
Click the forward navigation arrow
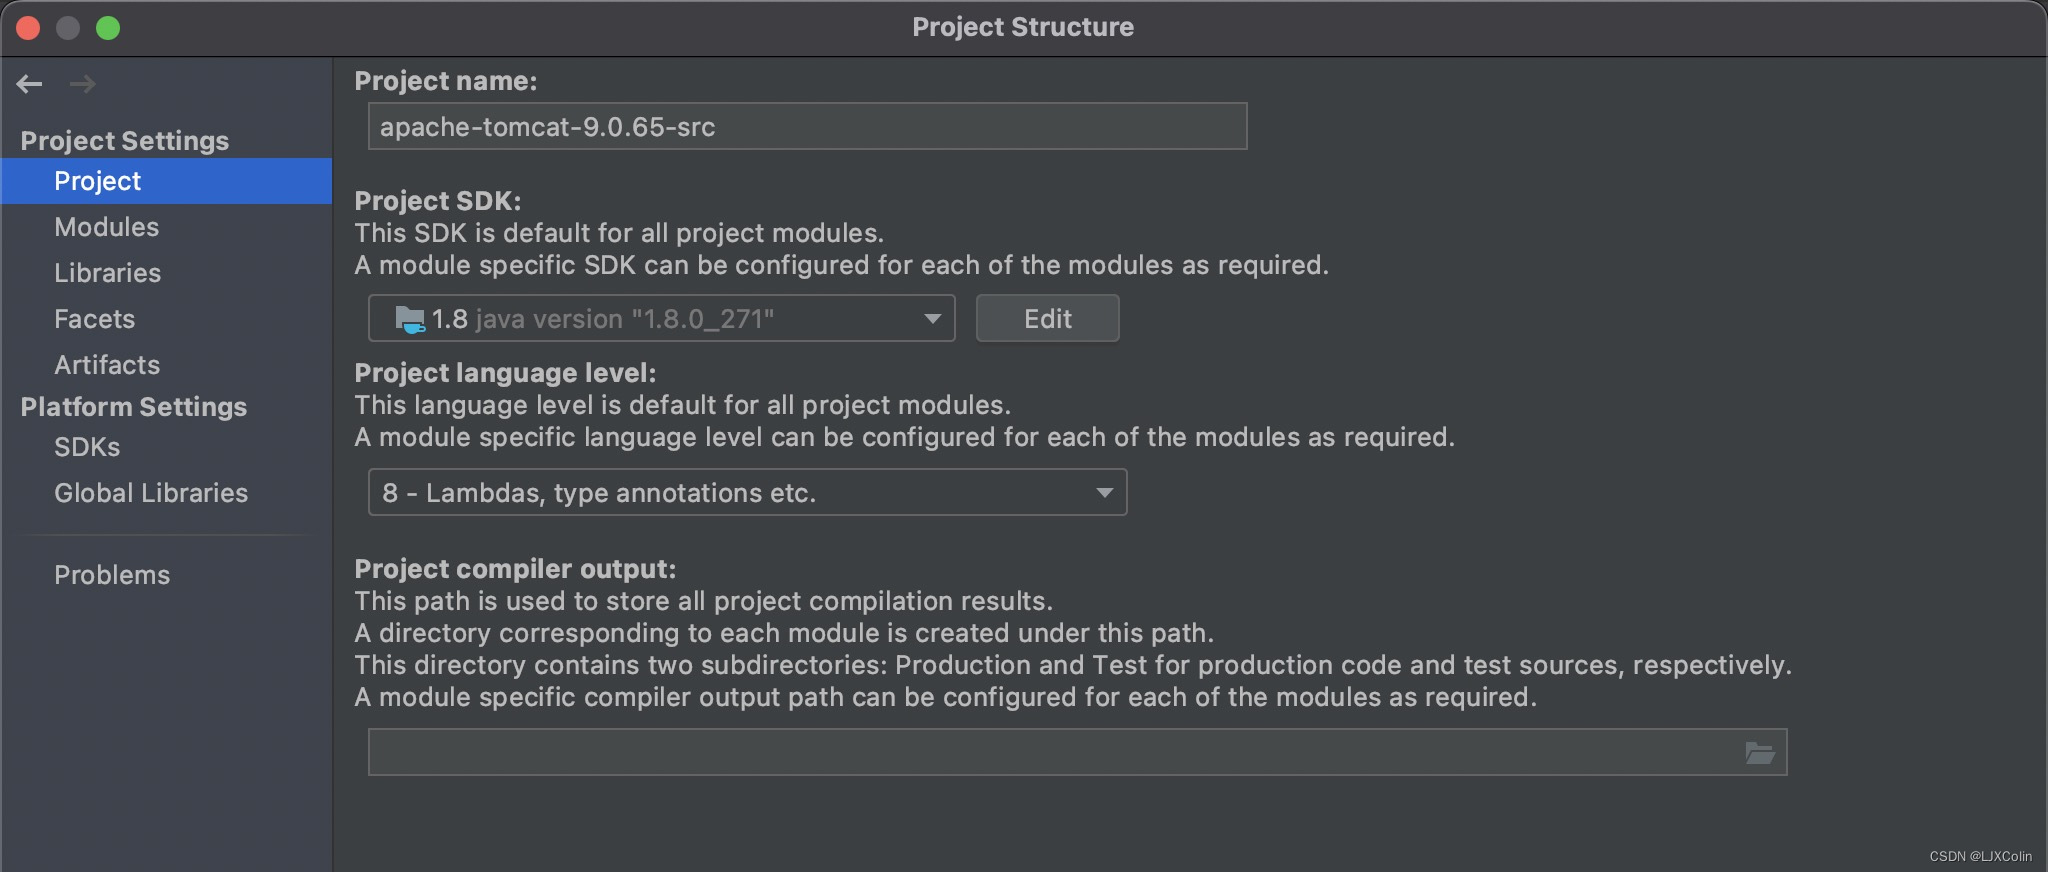coord(83,84)
